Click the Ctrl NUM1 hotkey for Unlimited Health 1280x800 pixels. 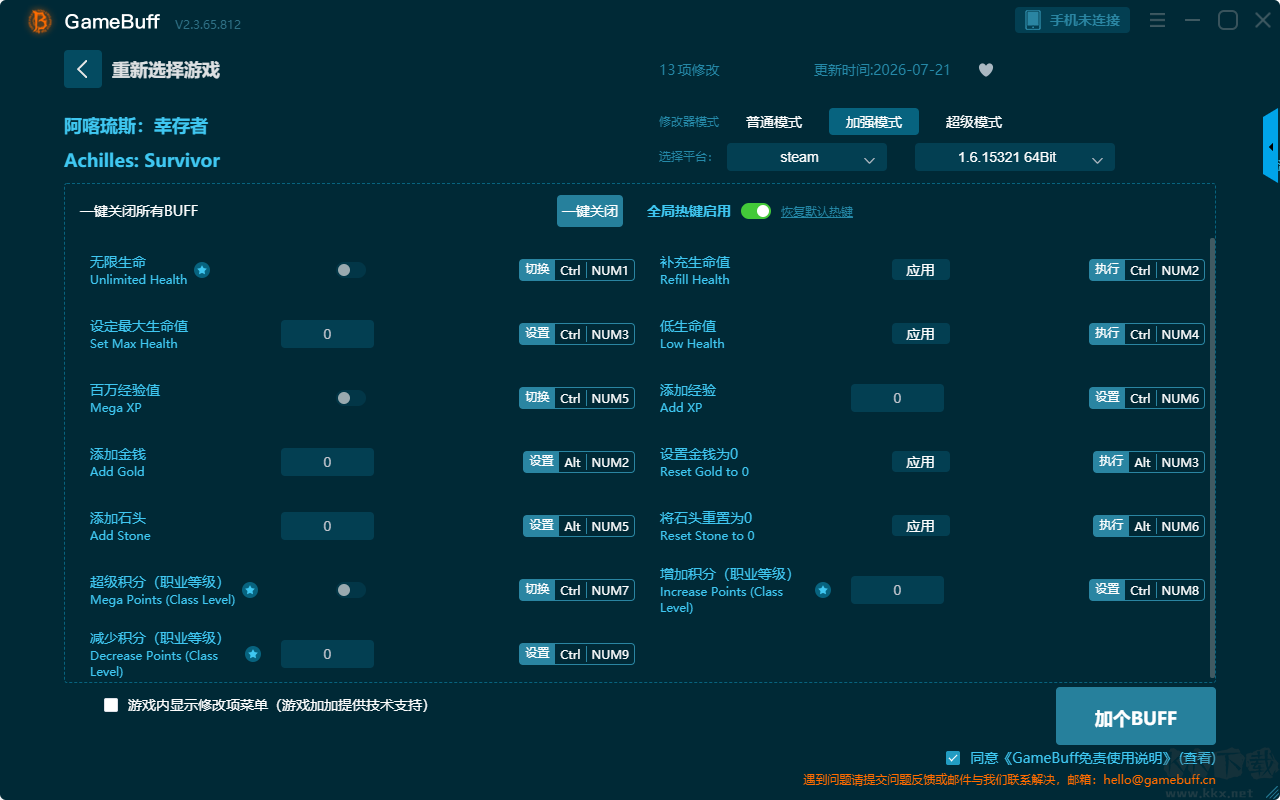[x=577, y=270]
